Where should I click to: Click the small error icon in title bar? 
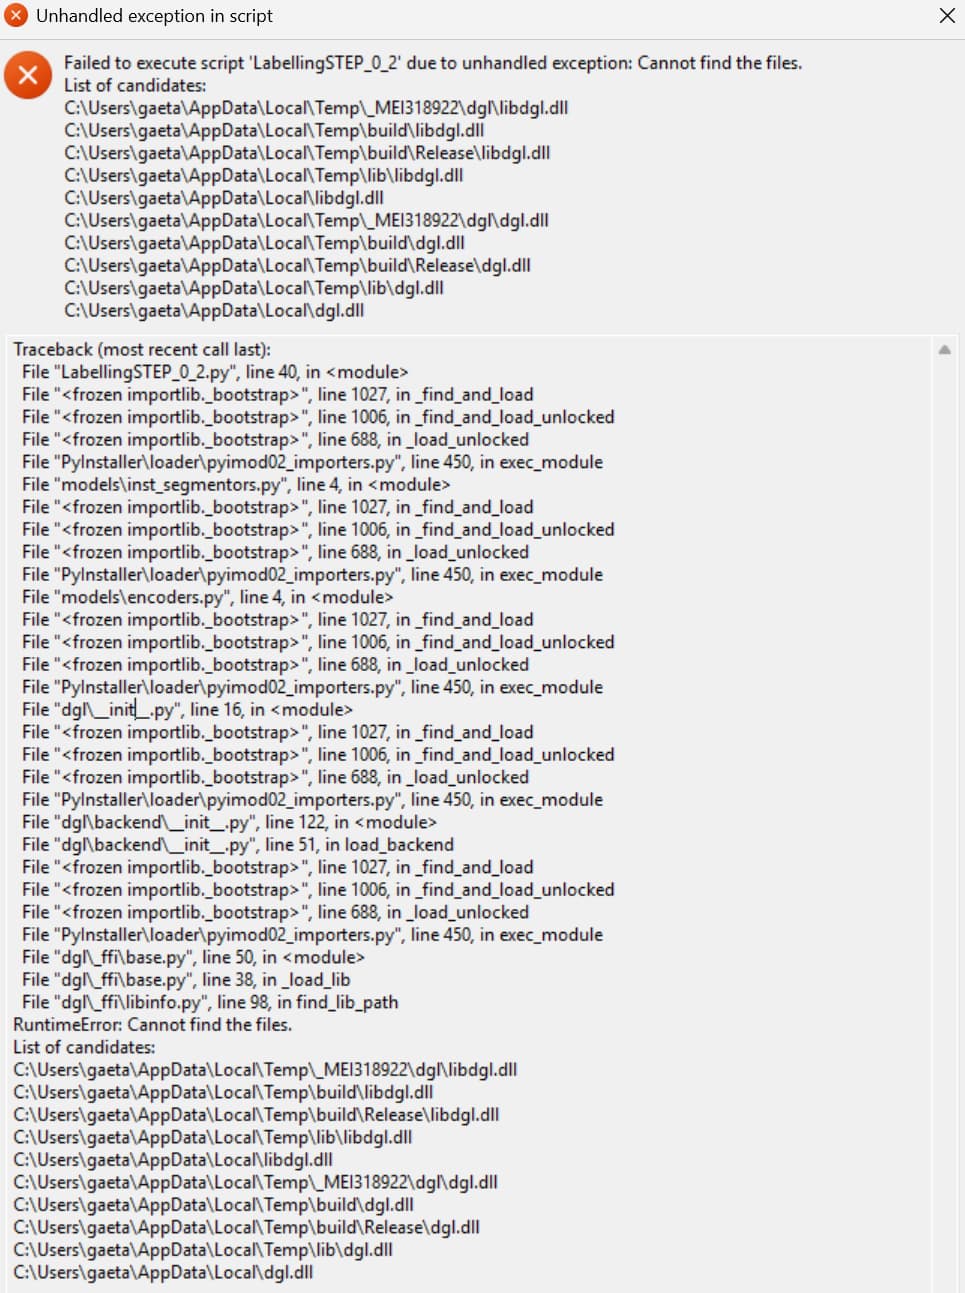point(16,16)
